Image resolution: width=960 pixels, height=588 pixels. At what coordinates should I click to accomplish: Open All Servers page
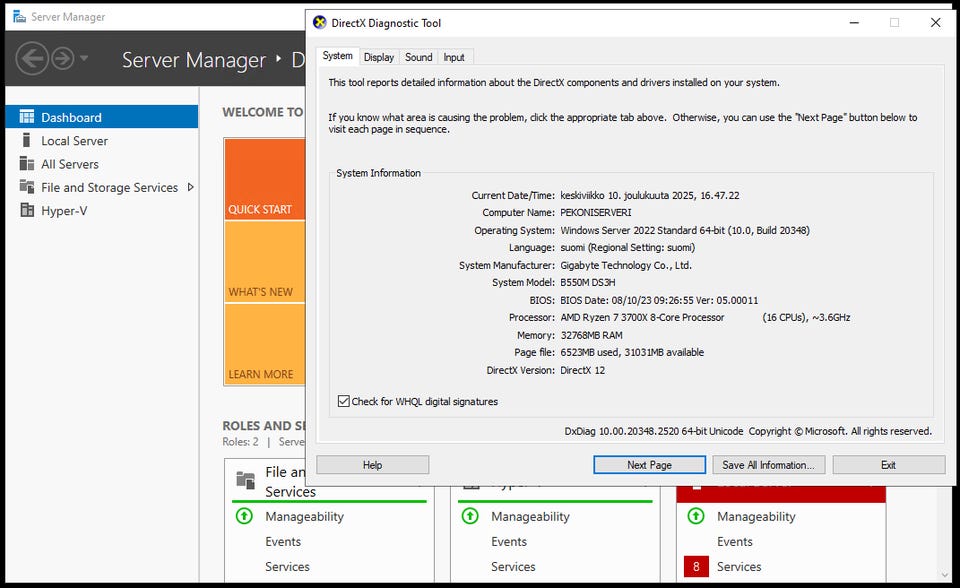point(70,164)
